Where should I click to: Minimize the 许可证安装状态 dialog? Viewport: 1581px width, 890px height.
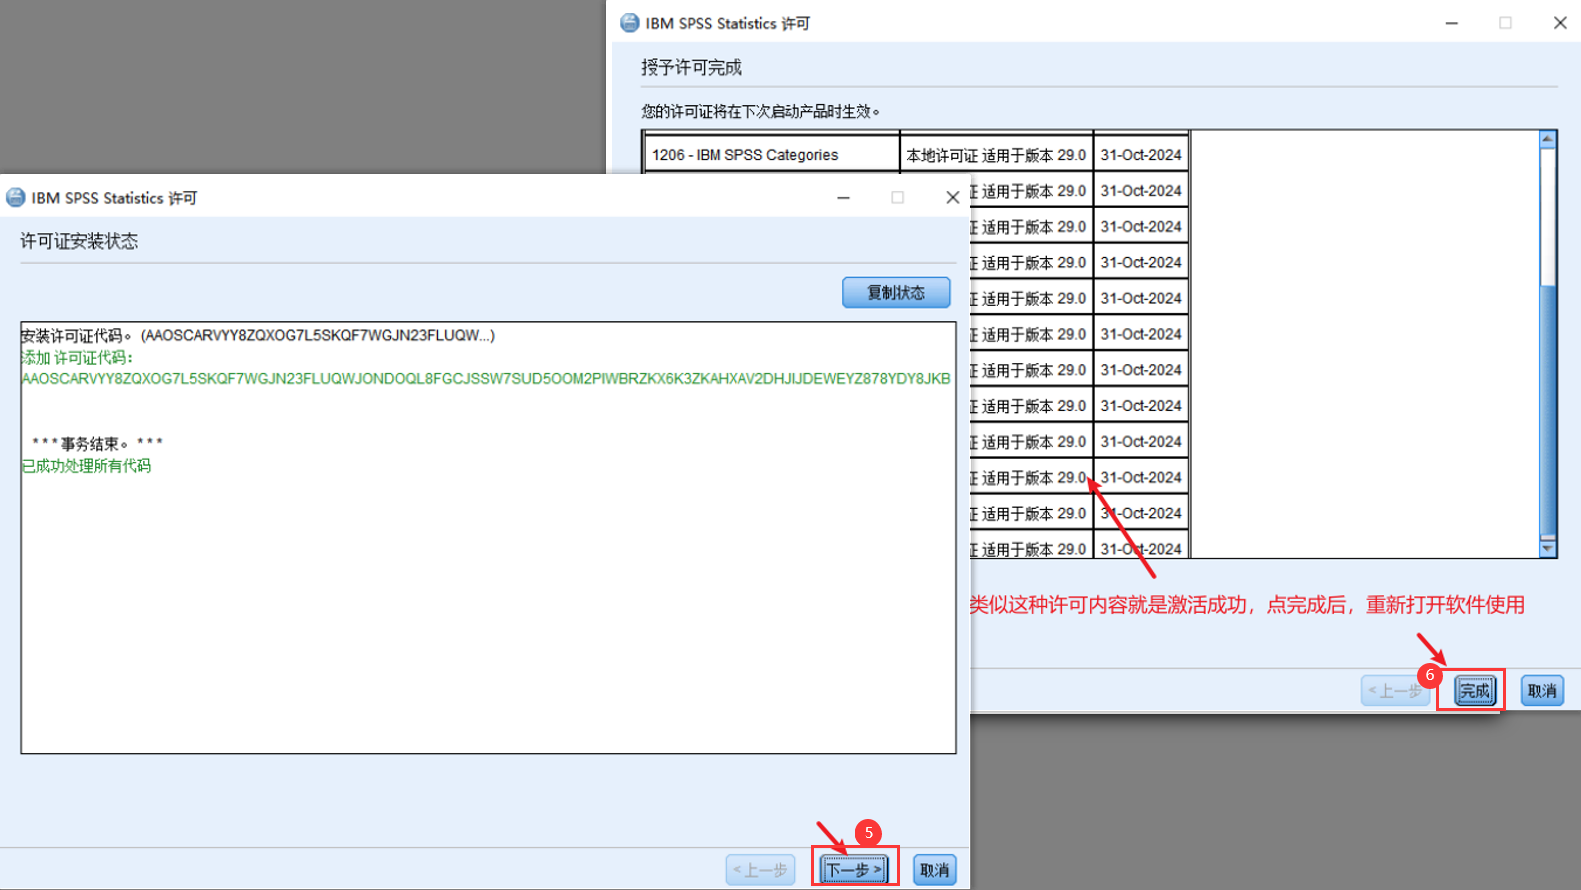(x=843, y=198)
